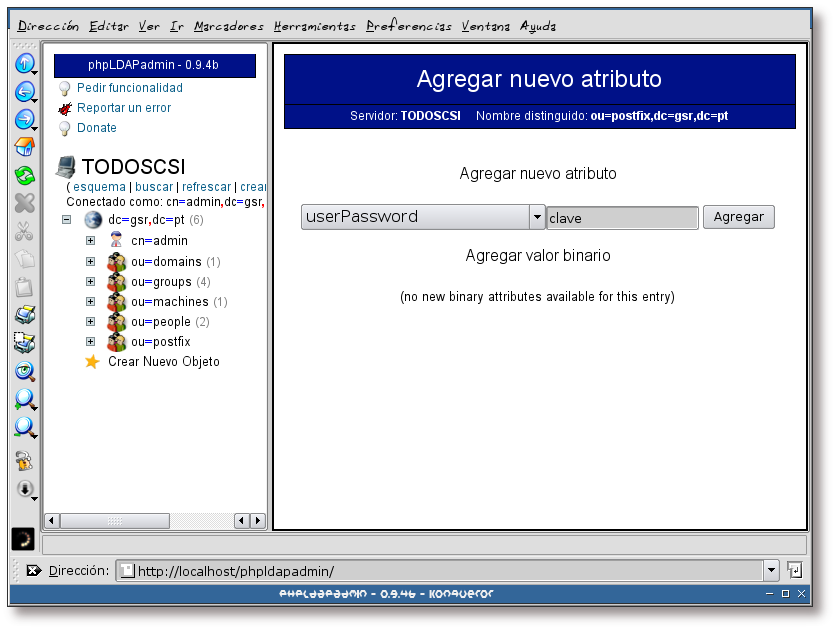Screen dimensions: 836x630
Task: Click the Home icon in the toolbar
Action: click(25, 148)
